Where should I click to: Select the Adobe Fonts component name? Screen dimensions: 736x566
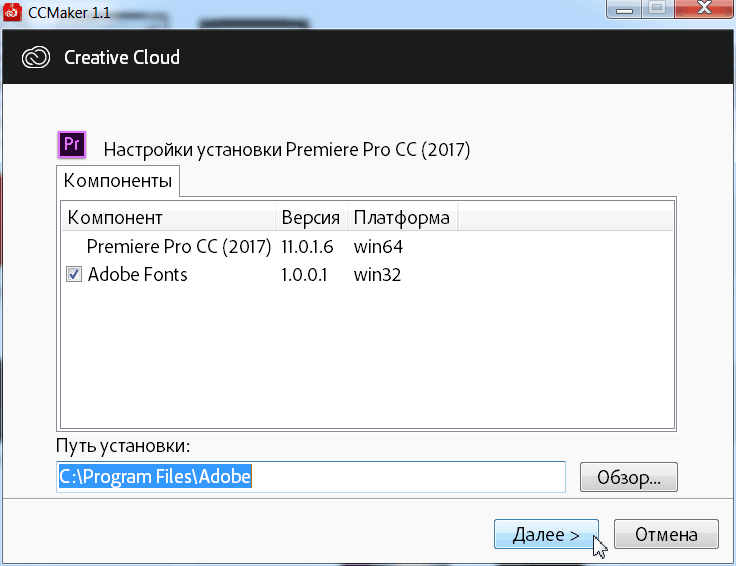click(x=137, y=274)
